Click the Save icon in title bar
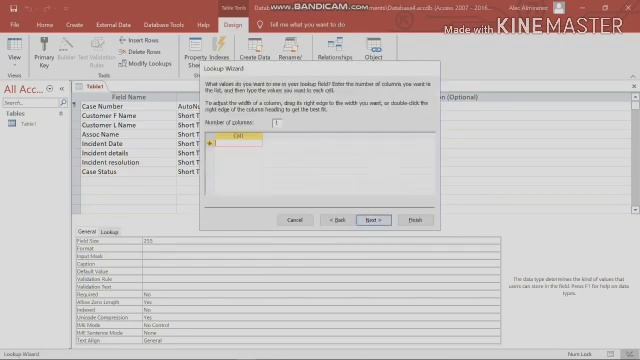The image size is (640, 360). [13, 8]
